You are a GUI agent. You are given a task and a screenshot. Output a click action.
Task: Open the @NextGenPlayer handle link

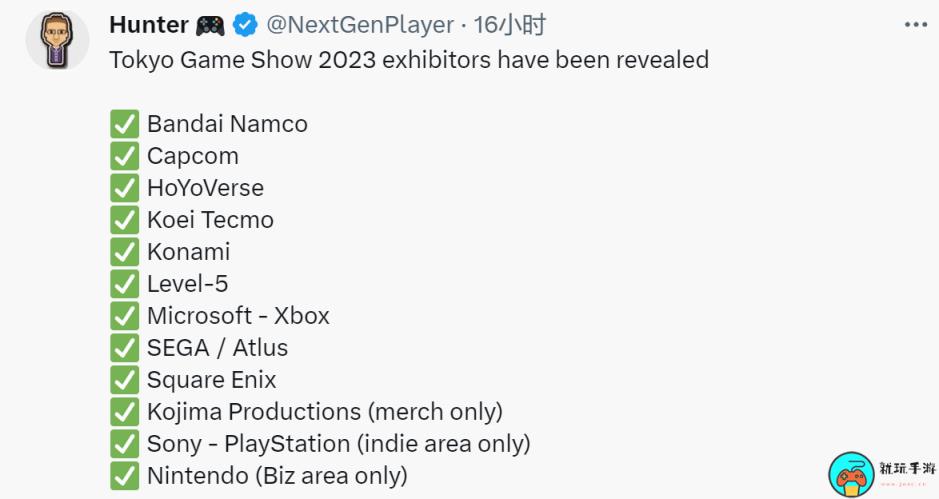[360, 25]
